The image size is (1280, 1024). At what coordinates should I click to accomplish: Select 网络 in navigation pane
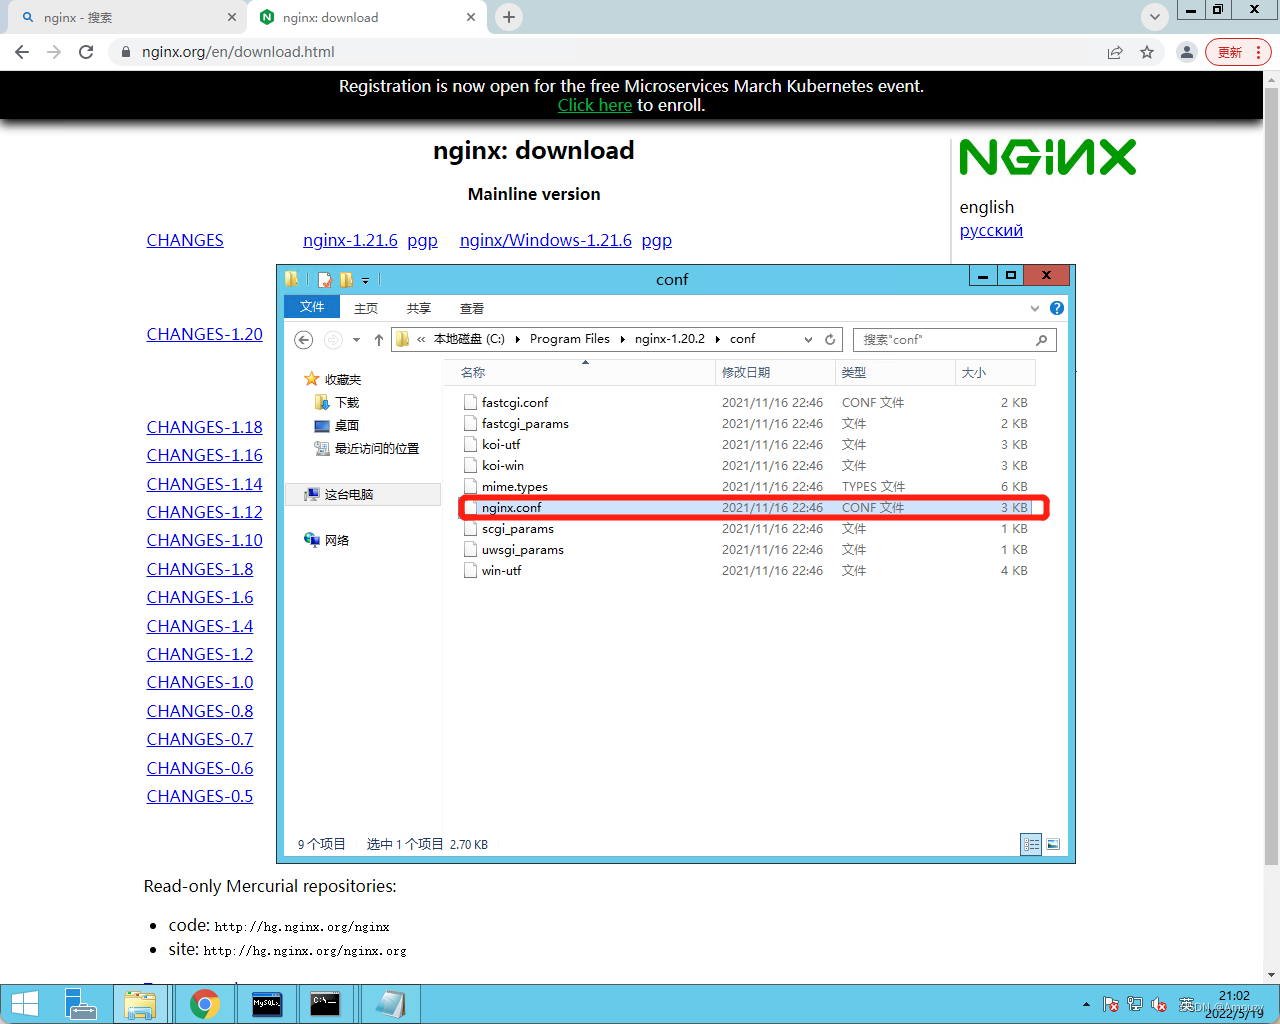[327, 540]
